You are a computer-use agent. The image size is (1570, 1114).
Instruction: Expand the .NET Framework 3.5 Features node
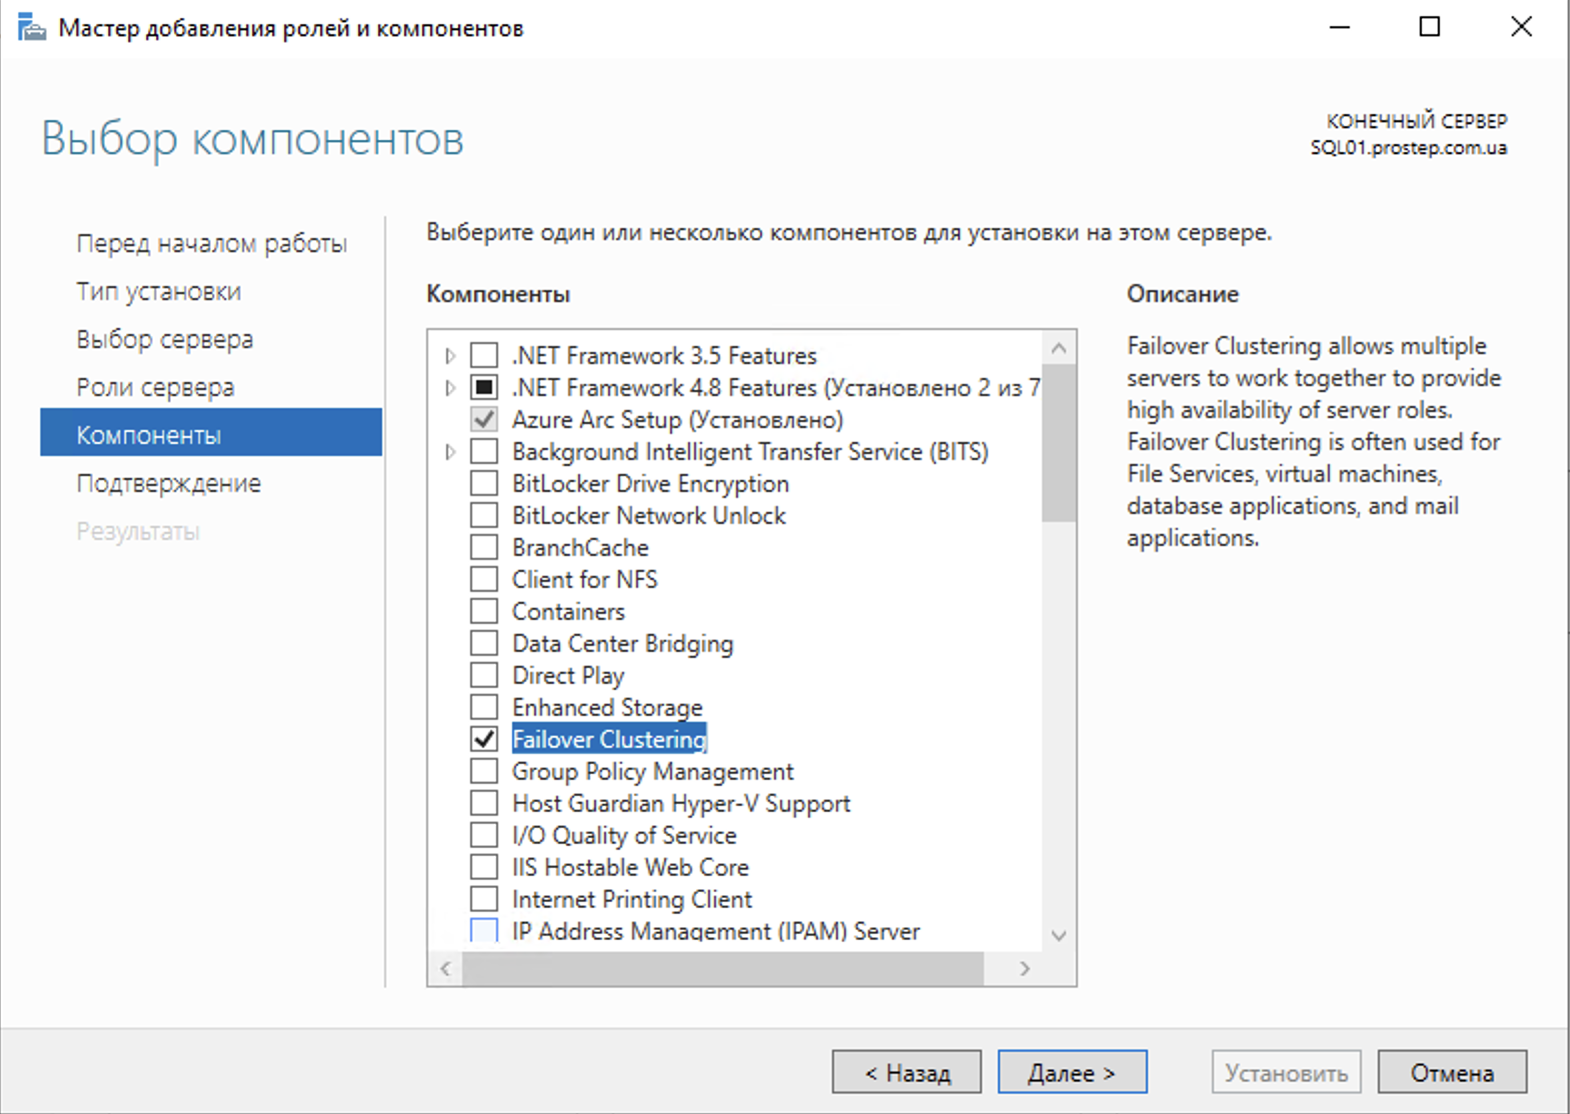click(450, 356)
